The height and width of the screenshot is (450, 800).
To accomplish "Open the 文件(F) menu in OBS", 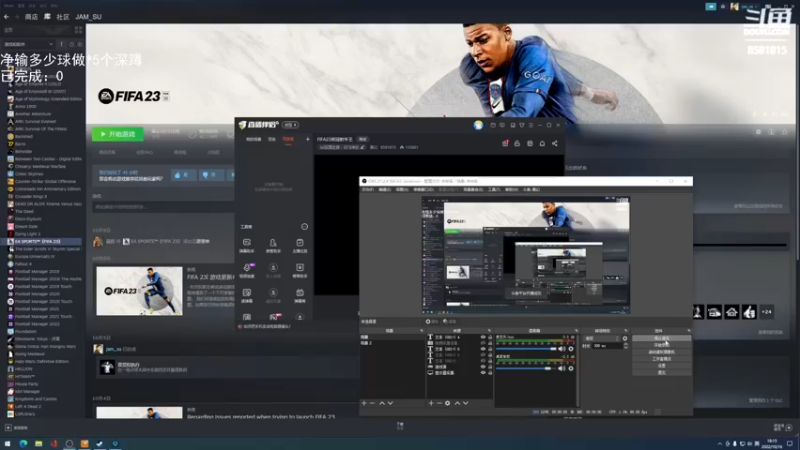I will tap(367, 189).
